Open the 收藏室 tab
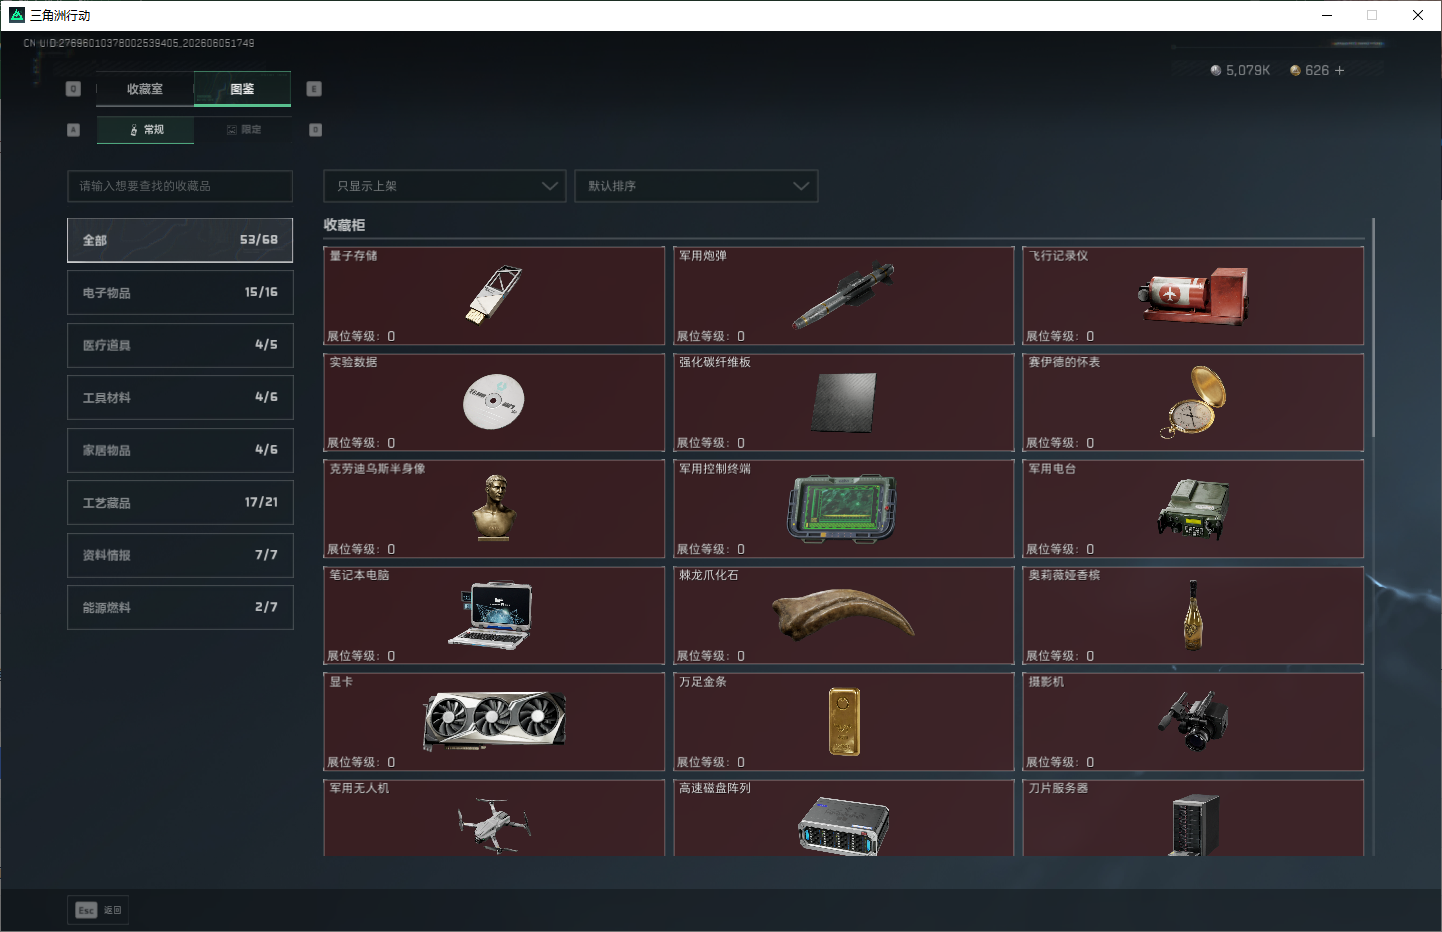Viewport: 1442px width, 932px height. point(145,89)
